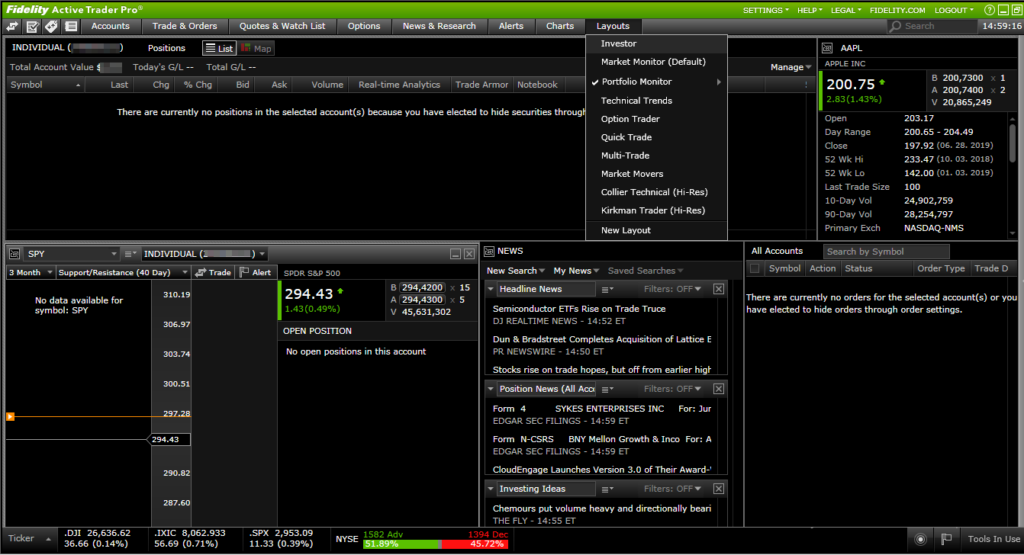This screenshot has height=555, width=1024.
Task: Open the Headline News list options icon
Action: [x=607, y=289]
